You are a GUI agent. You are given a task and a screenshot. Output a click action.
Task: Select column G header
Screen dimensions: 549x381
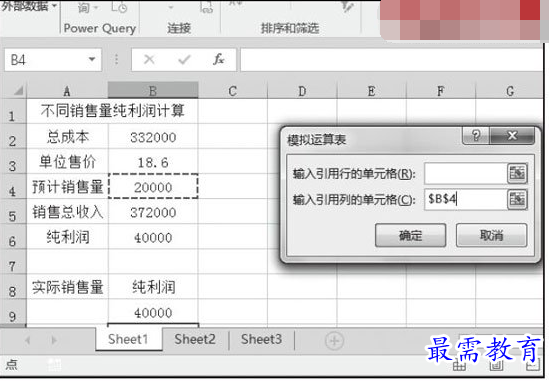click(510, 91)
